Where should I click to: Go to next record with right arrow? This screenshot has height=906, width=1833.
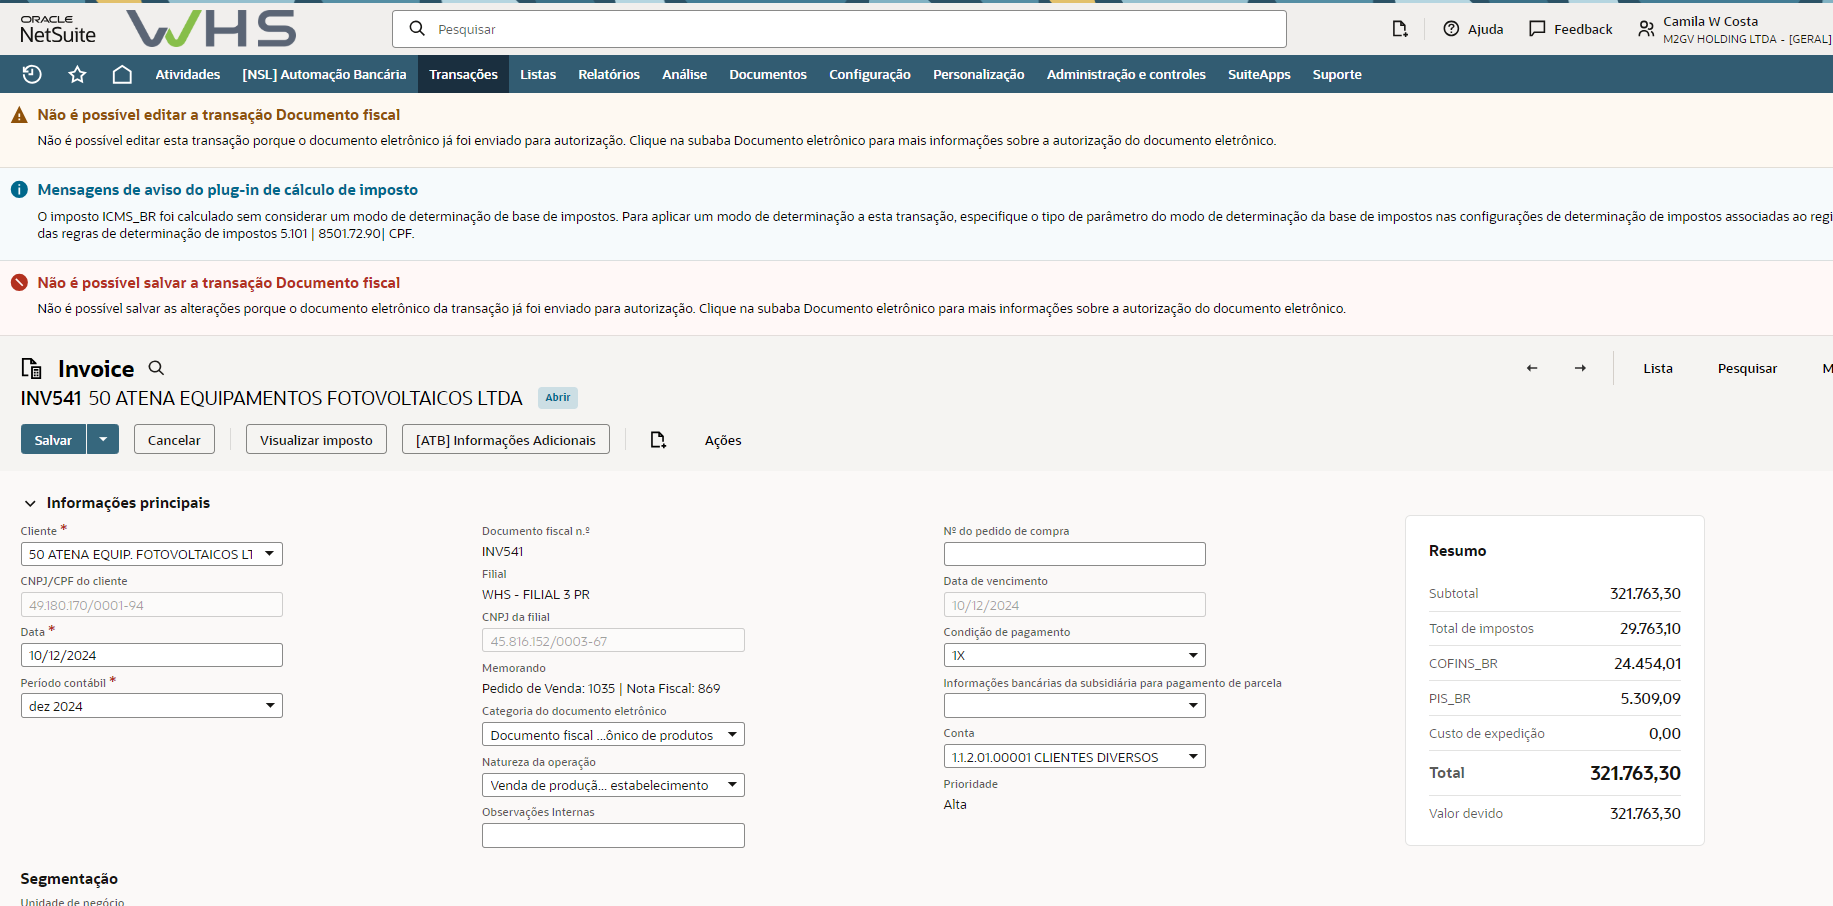1580,368
